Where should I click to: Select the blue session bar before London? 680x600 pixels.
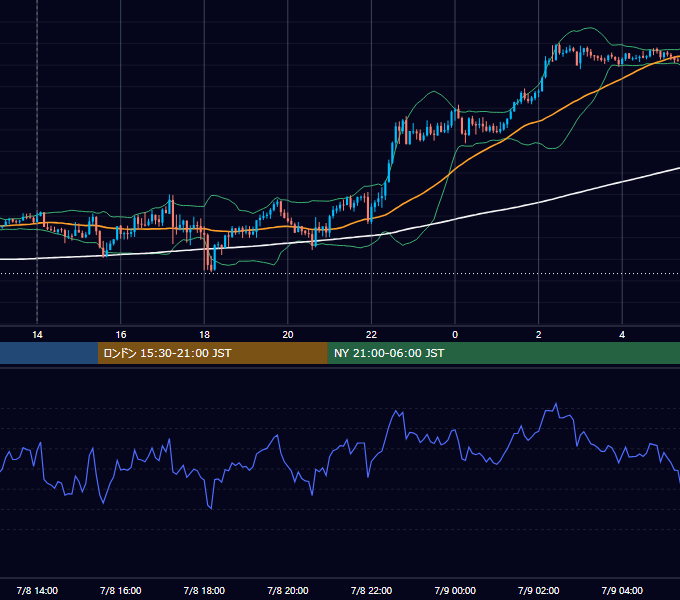coord(49,353)
